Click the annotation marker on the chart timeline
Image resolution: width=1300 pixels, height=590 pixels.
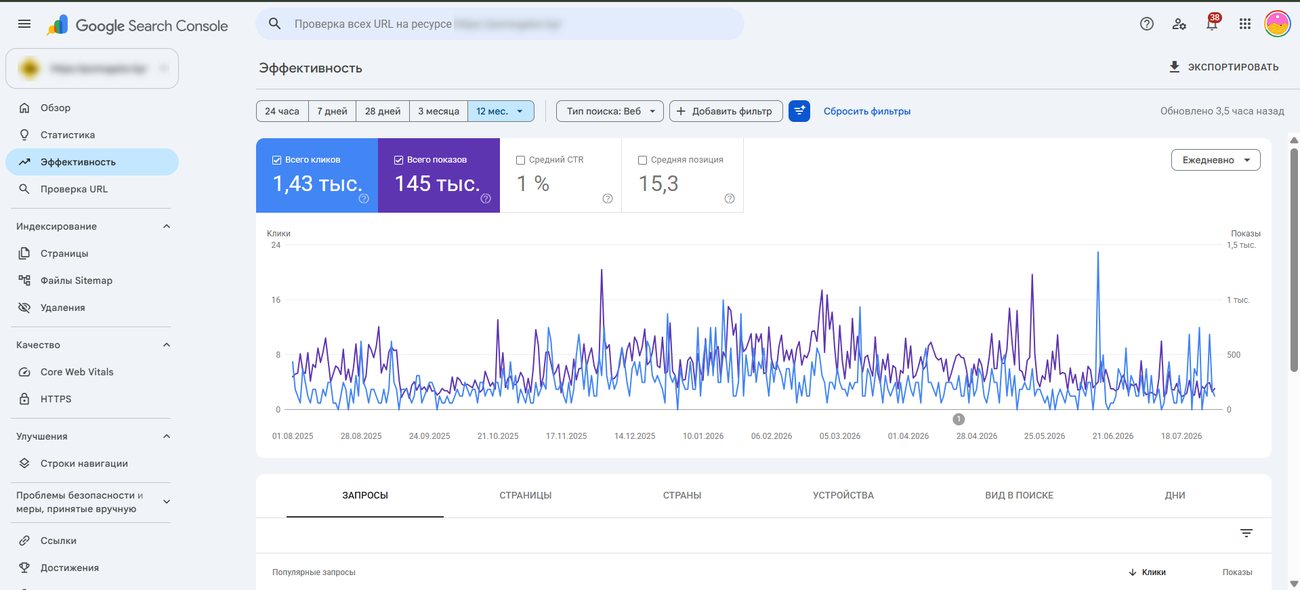(958, 419)
